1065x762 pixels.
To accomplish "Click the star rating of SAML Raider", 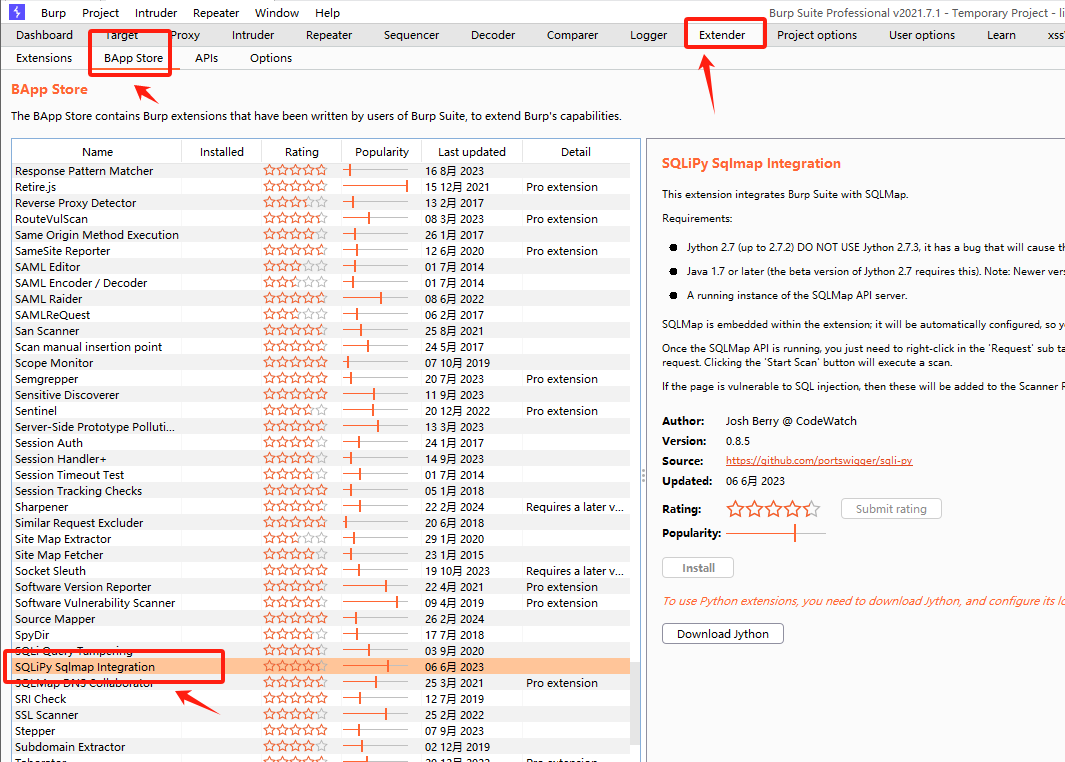I will (x=295, y=299).
